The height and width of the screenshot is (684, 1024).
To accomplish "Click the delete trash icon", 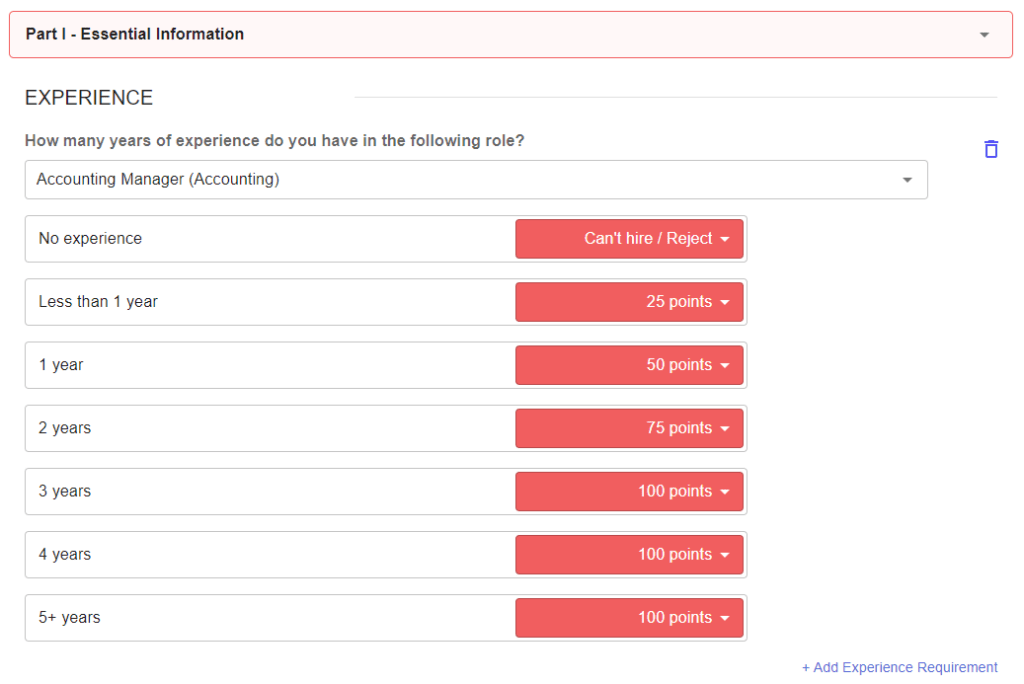I will (990, 148).
